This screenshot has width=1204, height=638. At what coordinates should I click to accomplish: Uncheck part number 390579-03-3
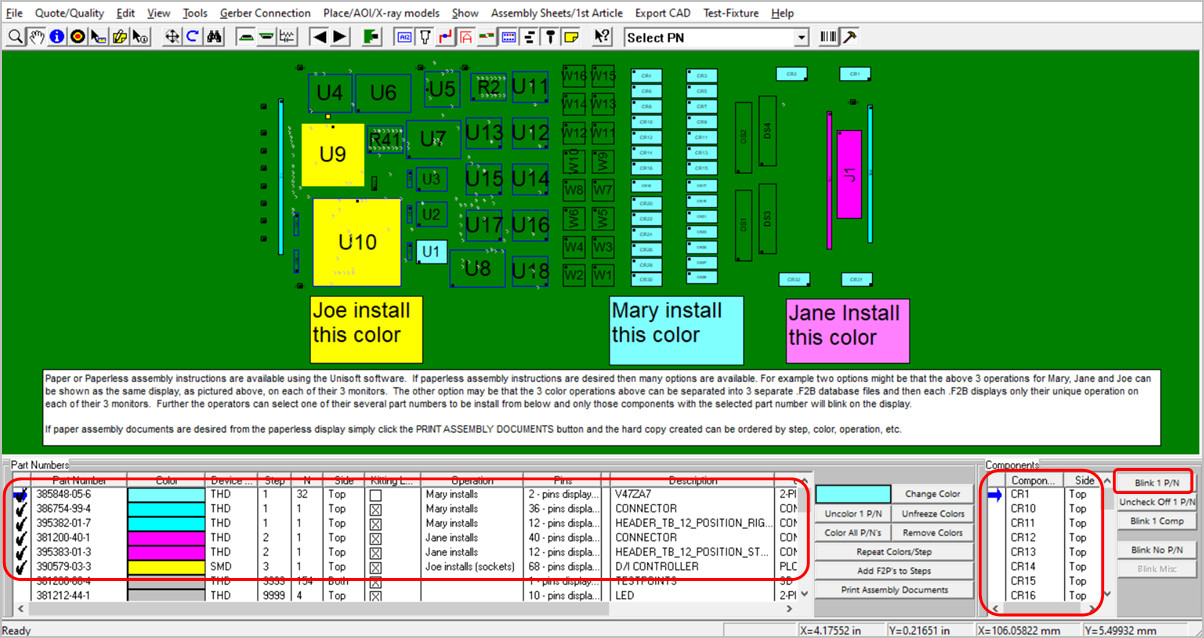(20, 566)
